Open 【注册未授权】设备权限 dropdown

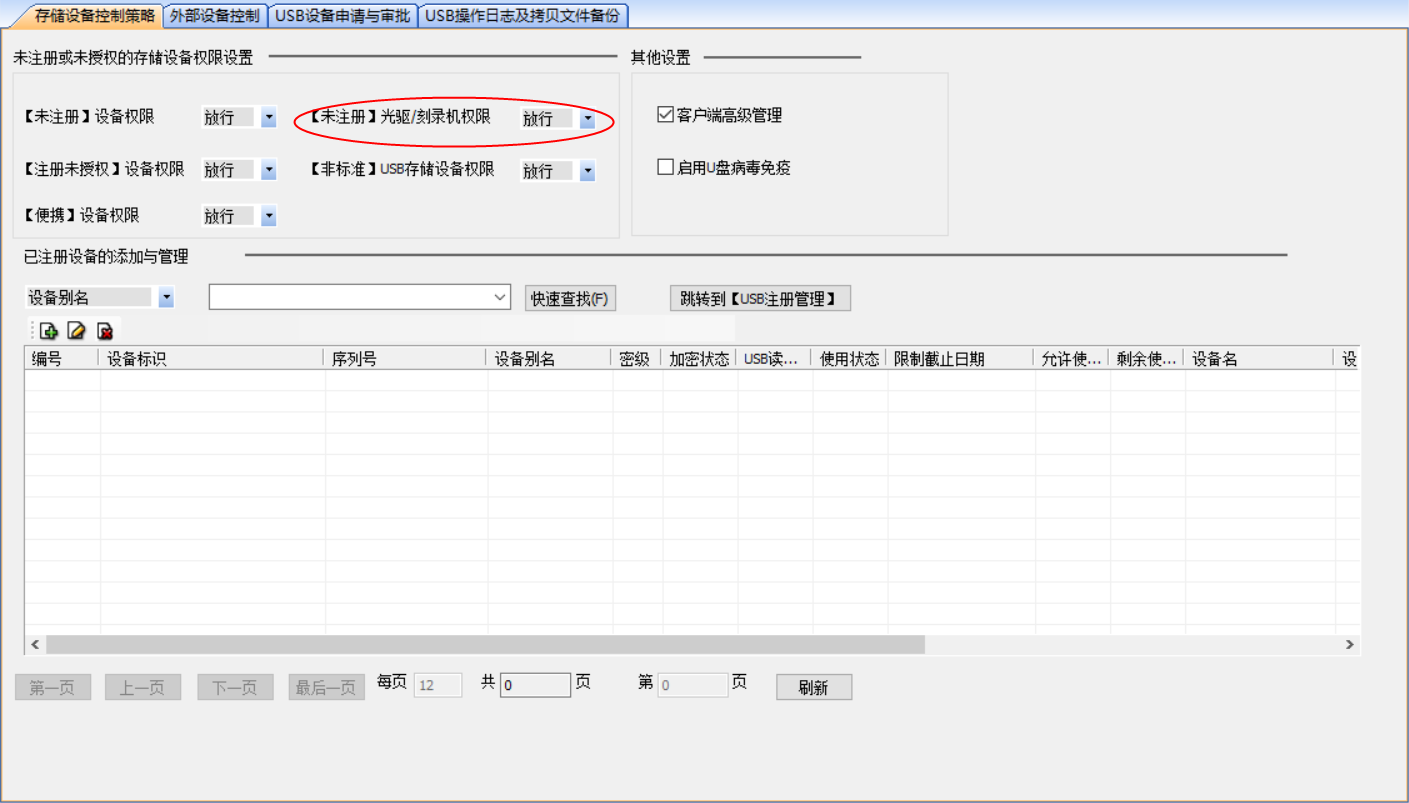pos(268,170)
